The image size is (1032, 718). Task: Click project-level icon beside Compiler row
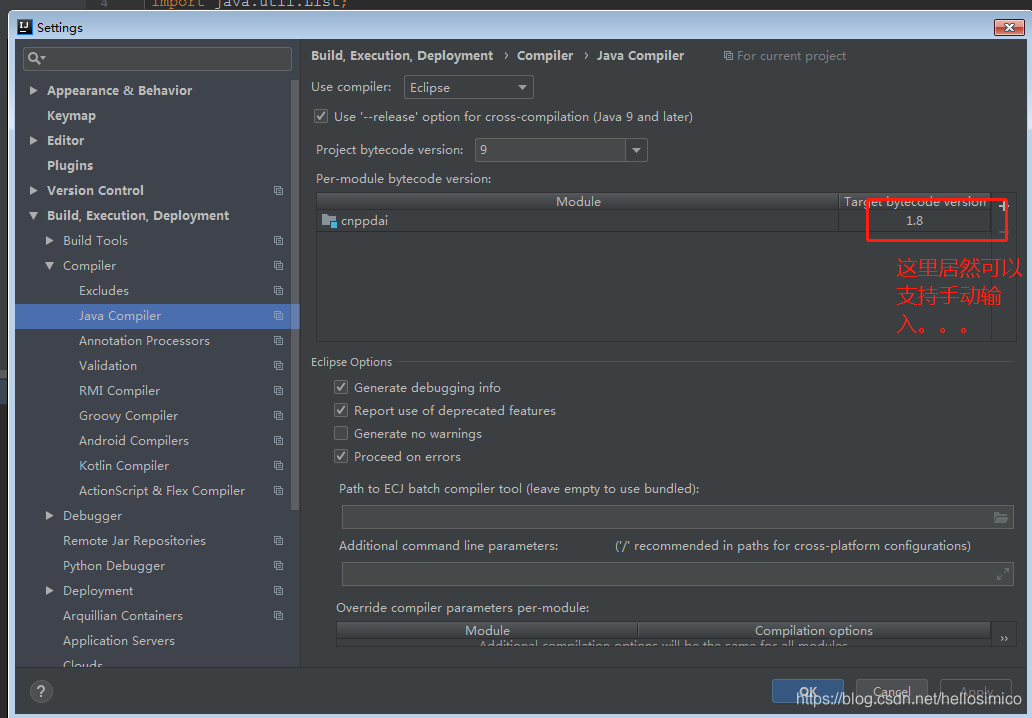pos(278,266)
